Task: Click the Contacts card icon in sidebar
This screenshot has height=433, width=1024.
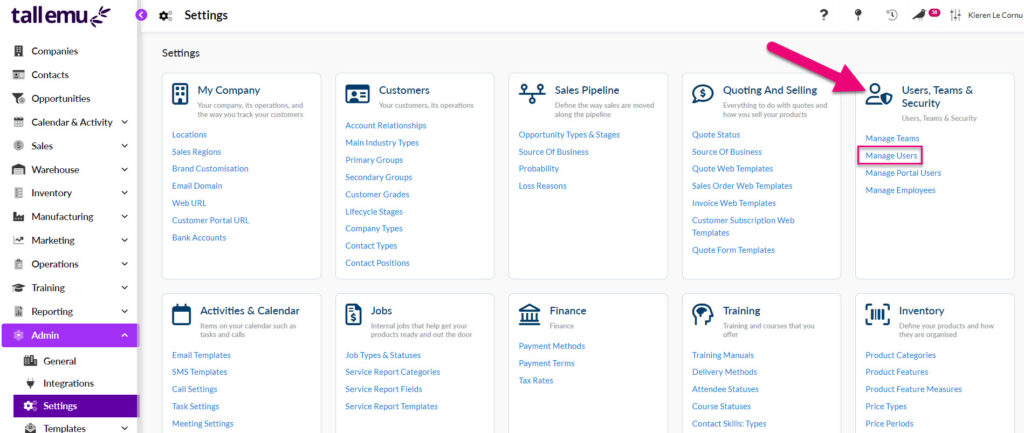Action: (18, 75)
